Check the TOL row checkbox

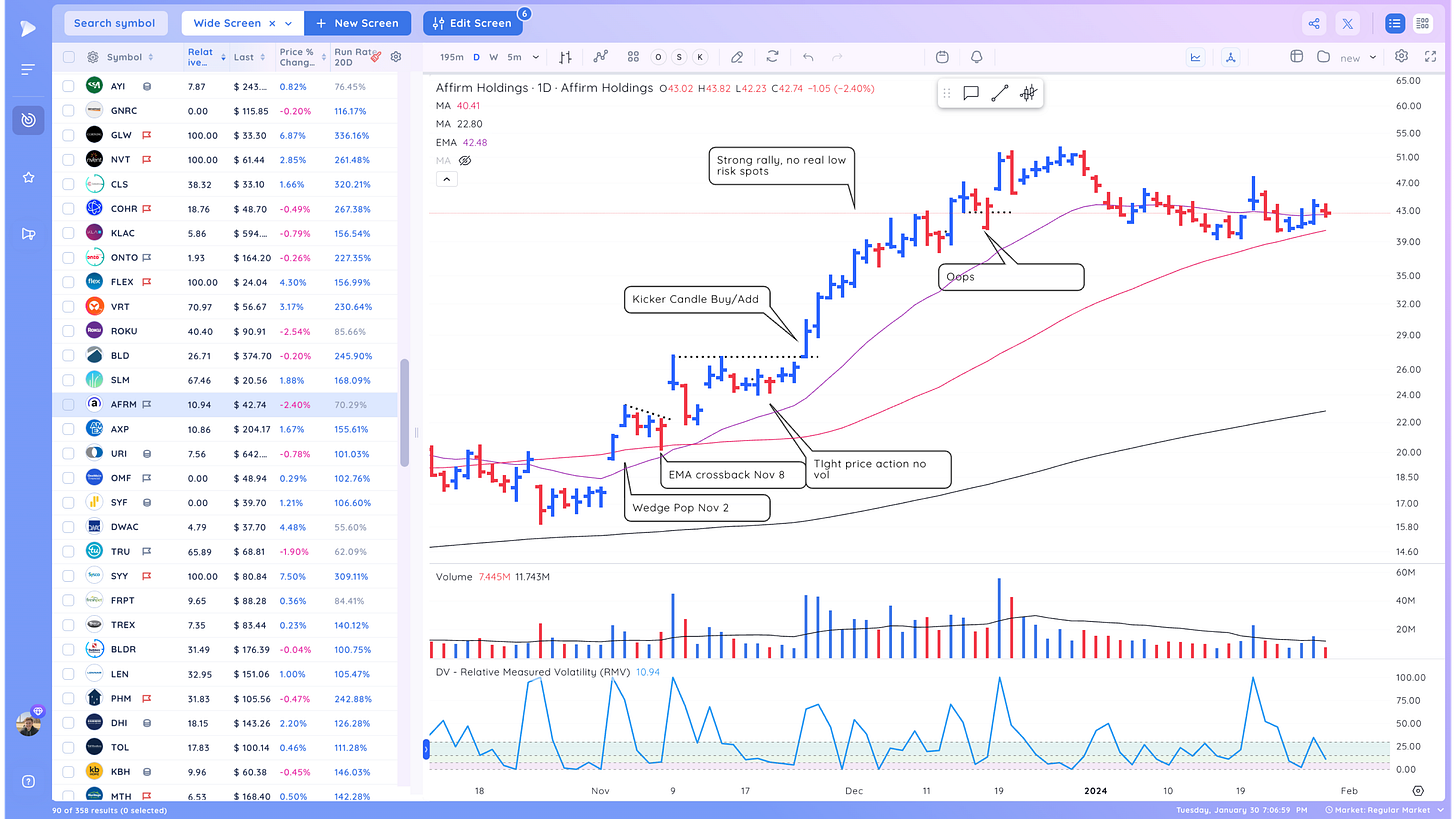68,747
